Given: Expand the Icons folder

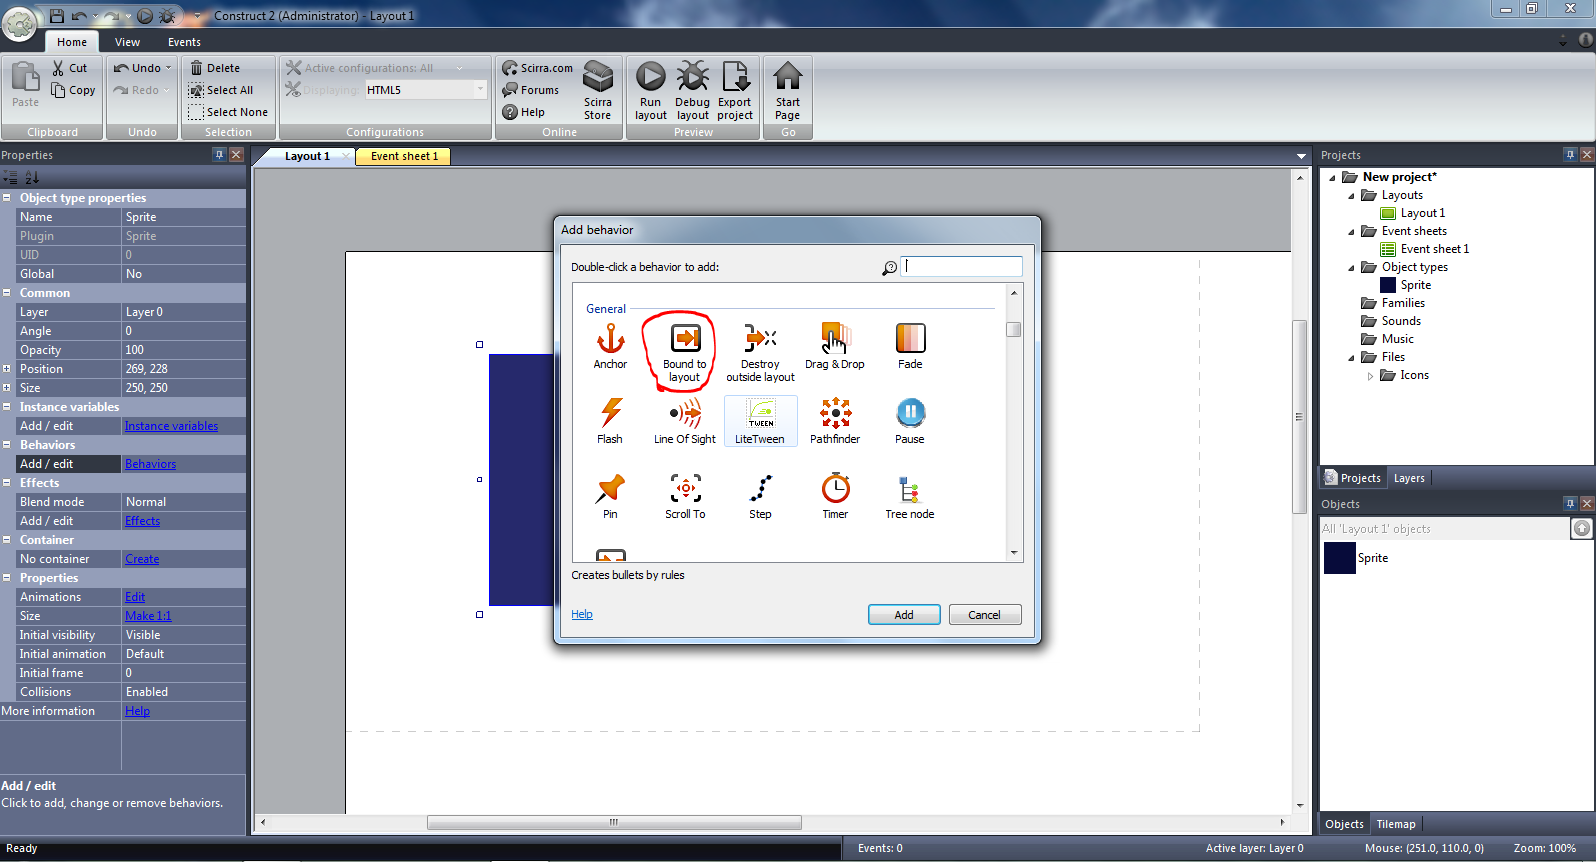Looking at the screenshot, I should [x=1370, y=376].
